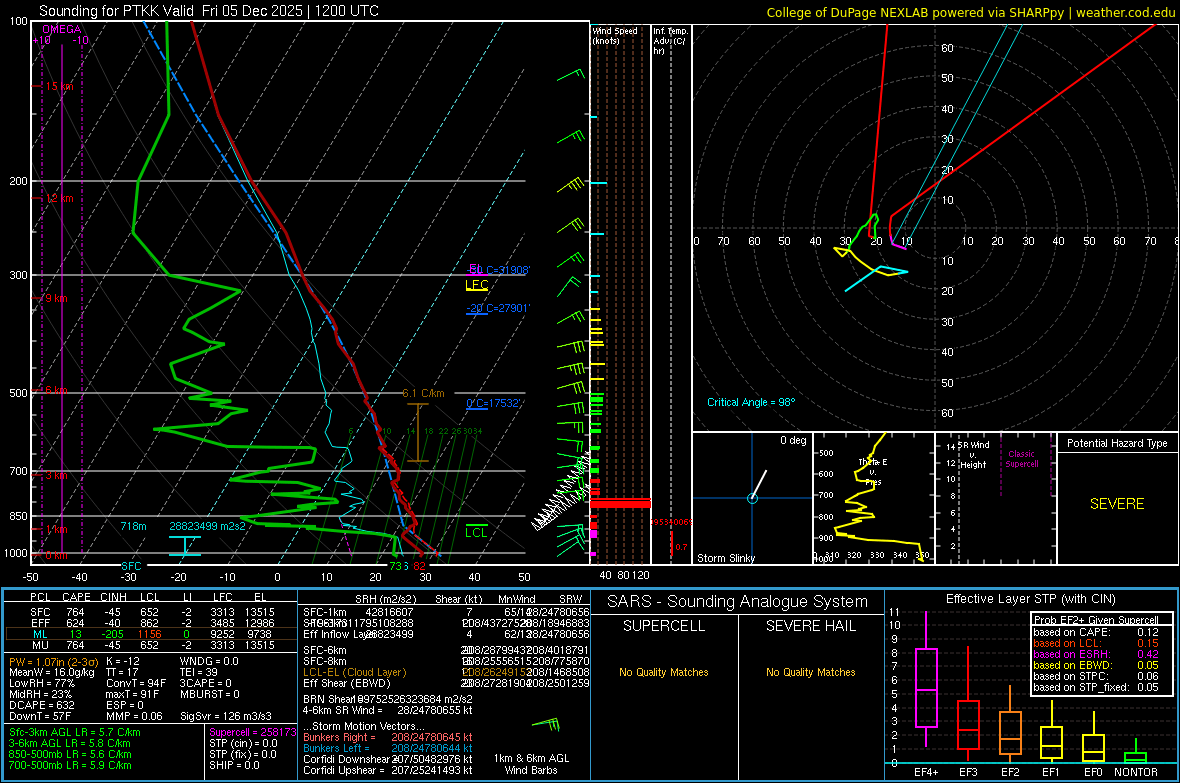
Task: Click the Bunkers Right storm motion row
Action: pyautogui.click(x=388, y=738)
